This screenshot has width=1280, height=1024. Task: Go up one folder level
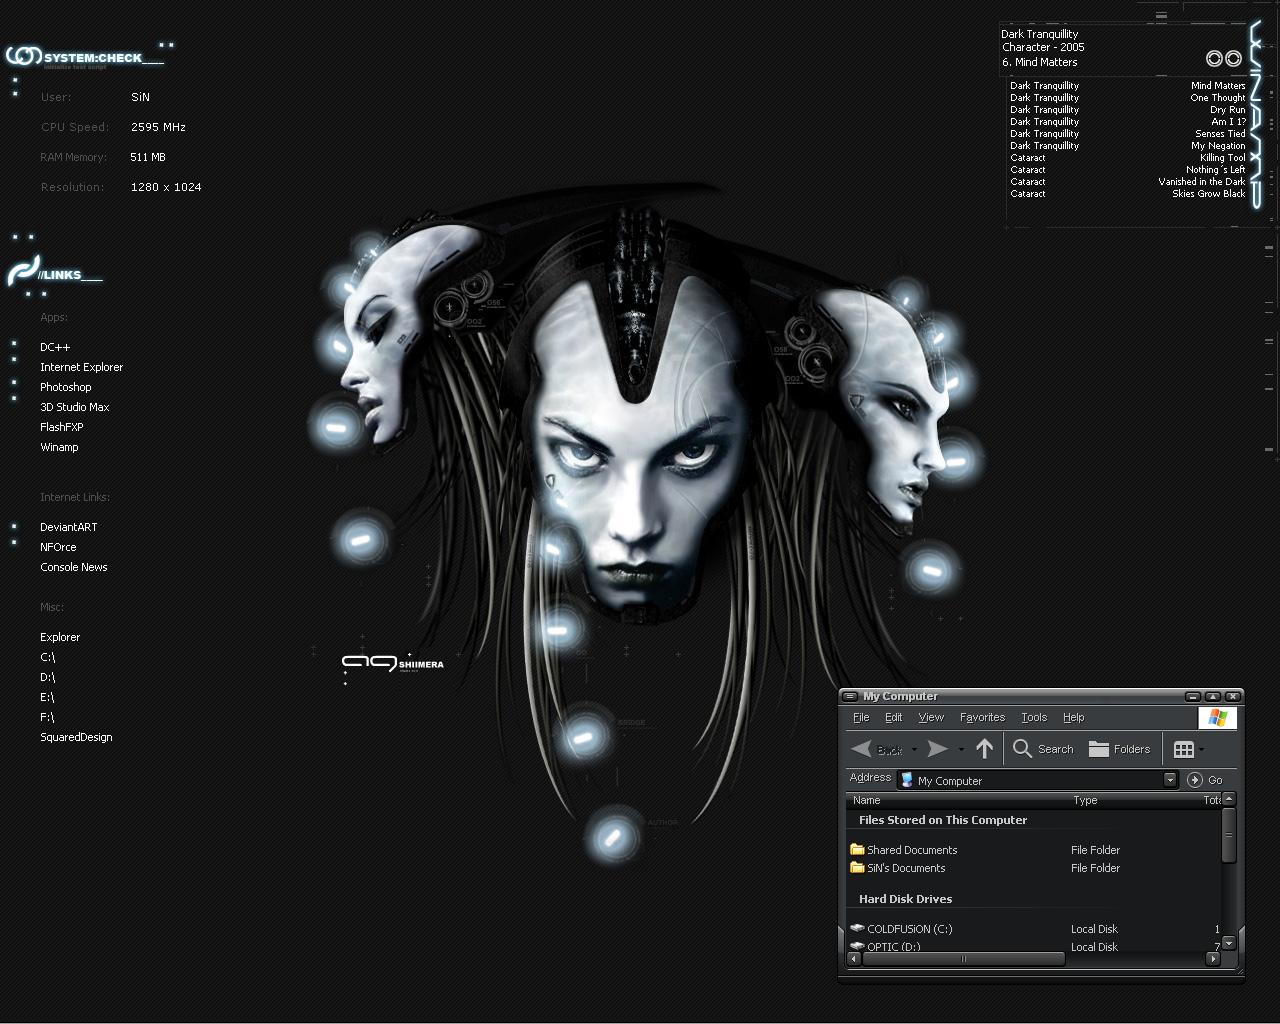[x=985, y=748]
